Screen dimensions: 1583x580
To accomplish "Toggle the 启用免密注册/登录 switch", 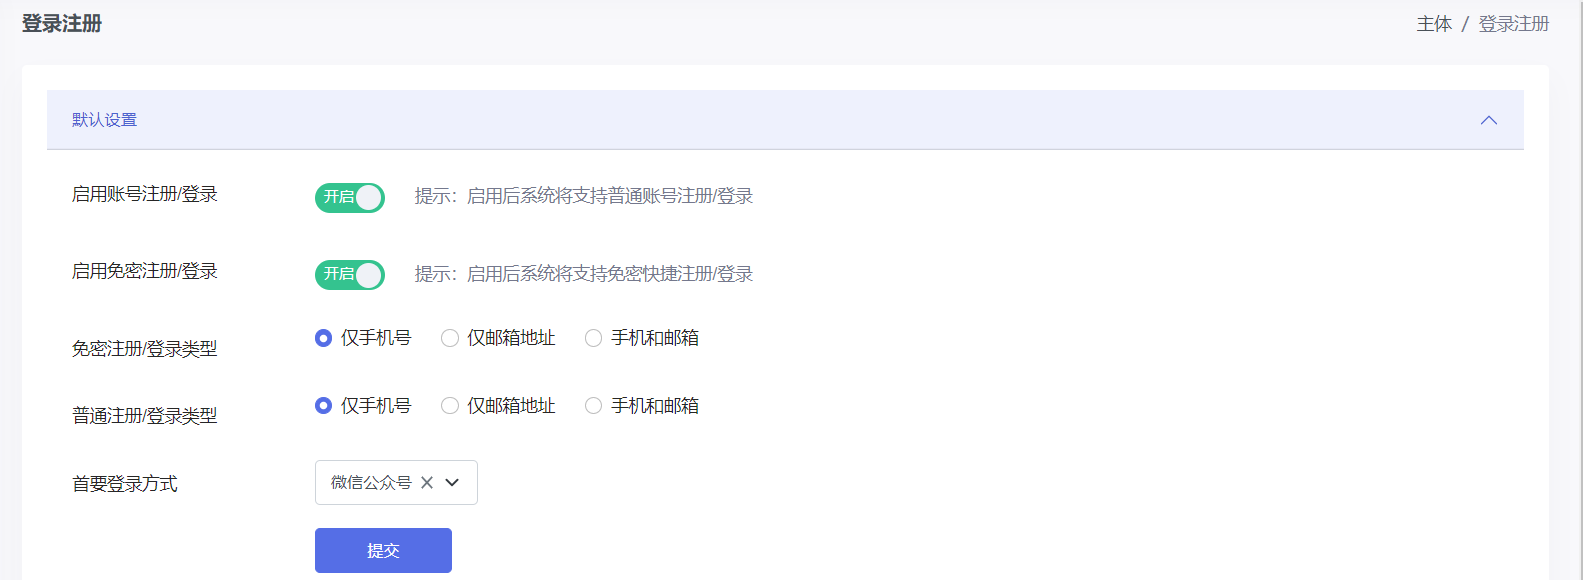I will point(350,274).
